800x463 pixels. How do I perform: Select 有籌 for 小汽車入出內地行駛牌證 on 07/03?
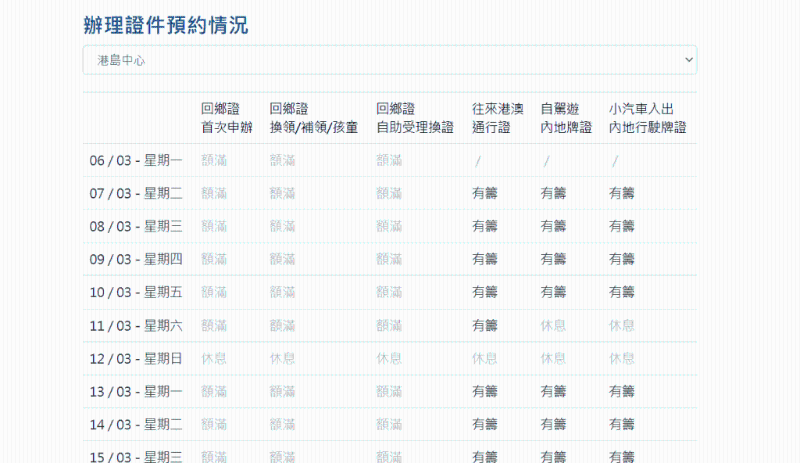coord(622,193)
